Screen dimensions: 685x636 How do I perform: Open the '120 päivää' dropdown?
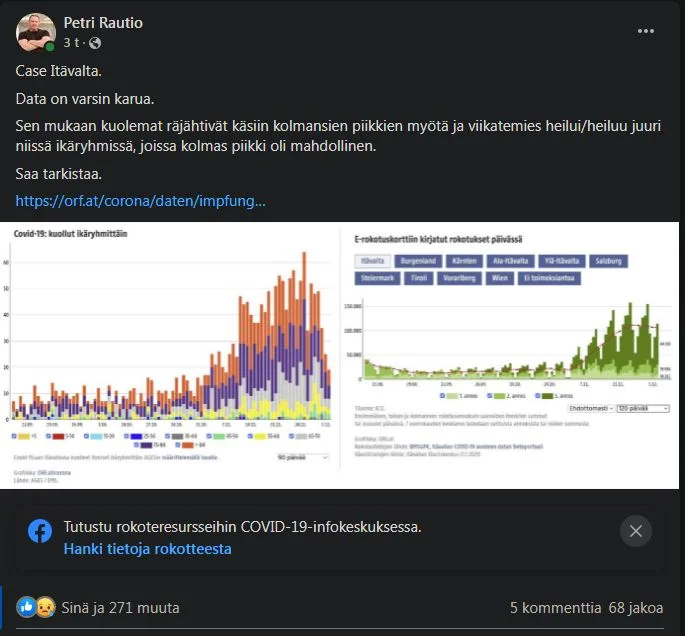643,408
